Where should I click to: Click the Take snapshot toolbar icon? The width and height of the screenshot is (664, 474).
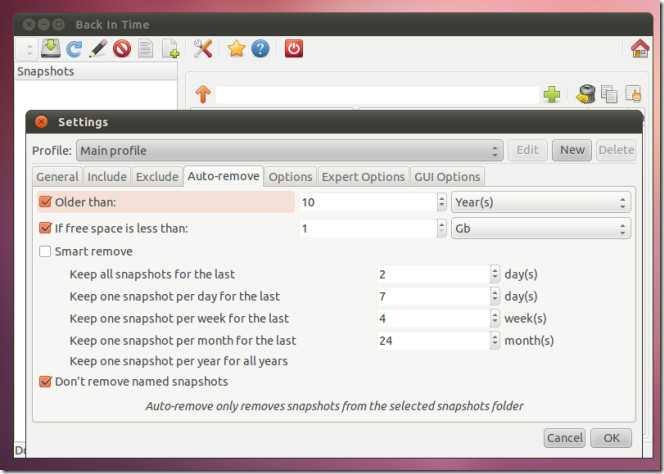(x=50, y=49)
